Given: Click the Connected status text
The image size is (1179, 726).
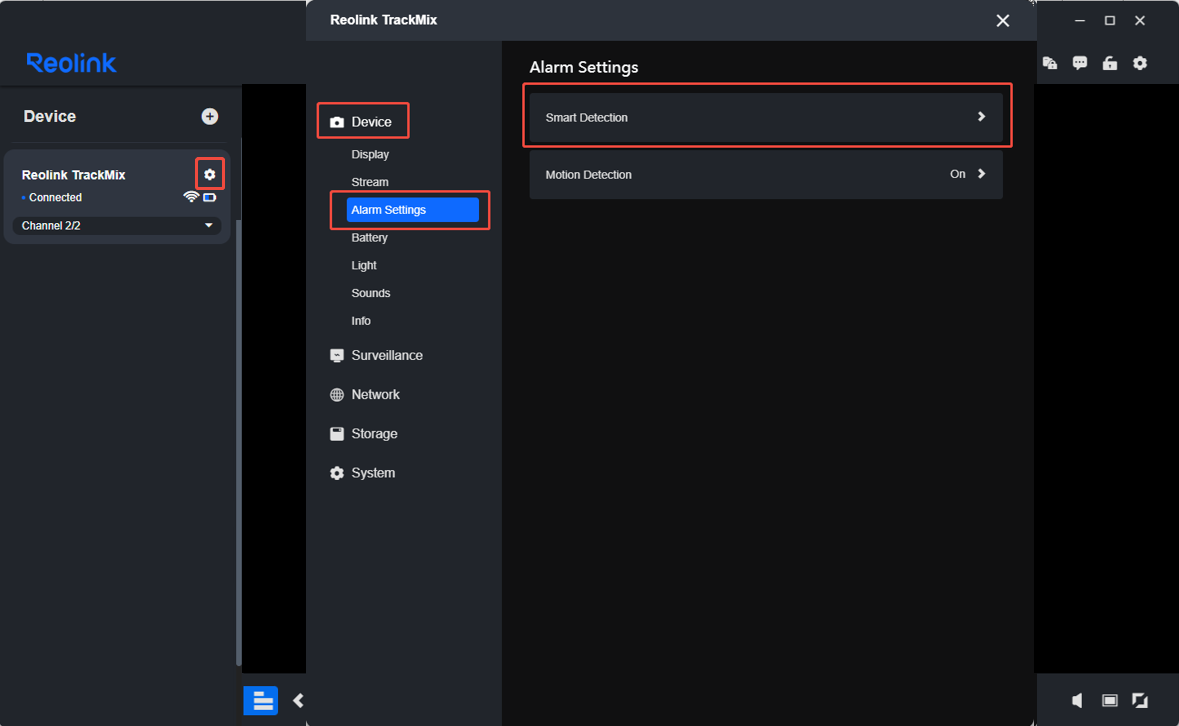Looking at the screenshot, I should (x=55, y=198).
